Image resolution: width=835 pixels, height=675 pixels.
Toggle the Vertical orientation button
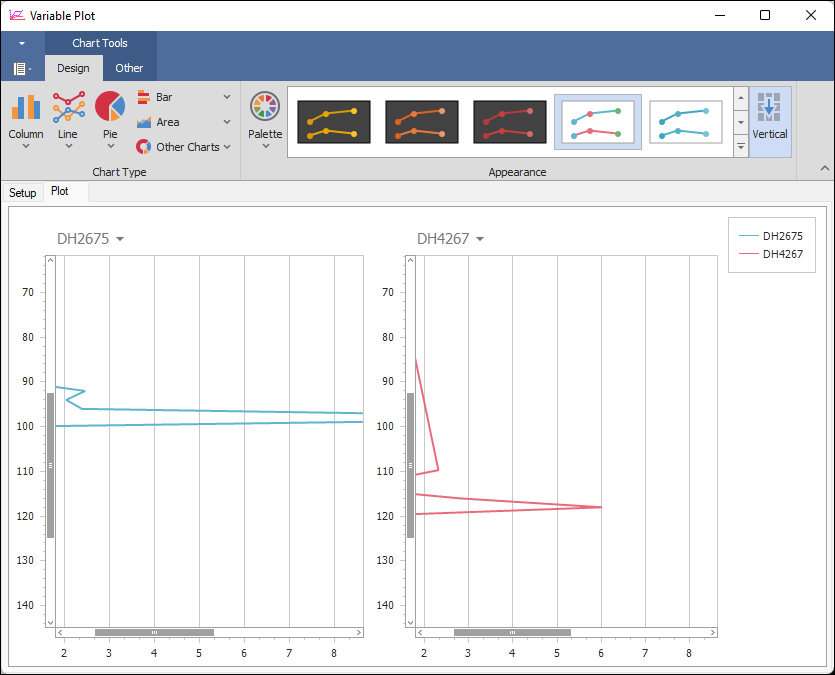click(770, 118)
